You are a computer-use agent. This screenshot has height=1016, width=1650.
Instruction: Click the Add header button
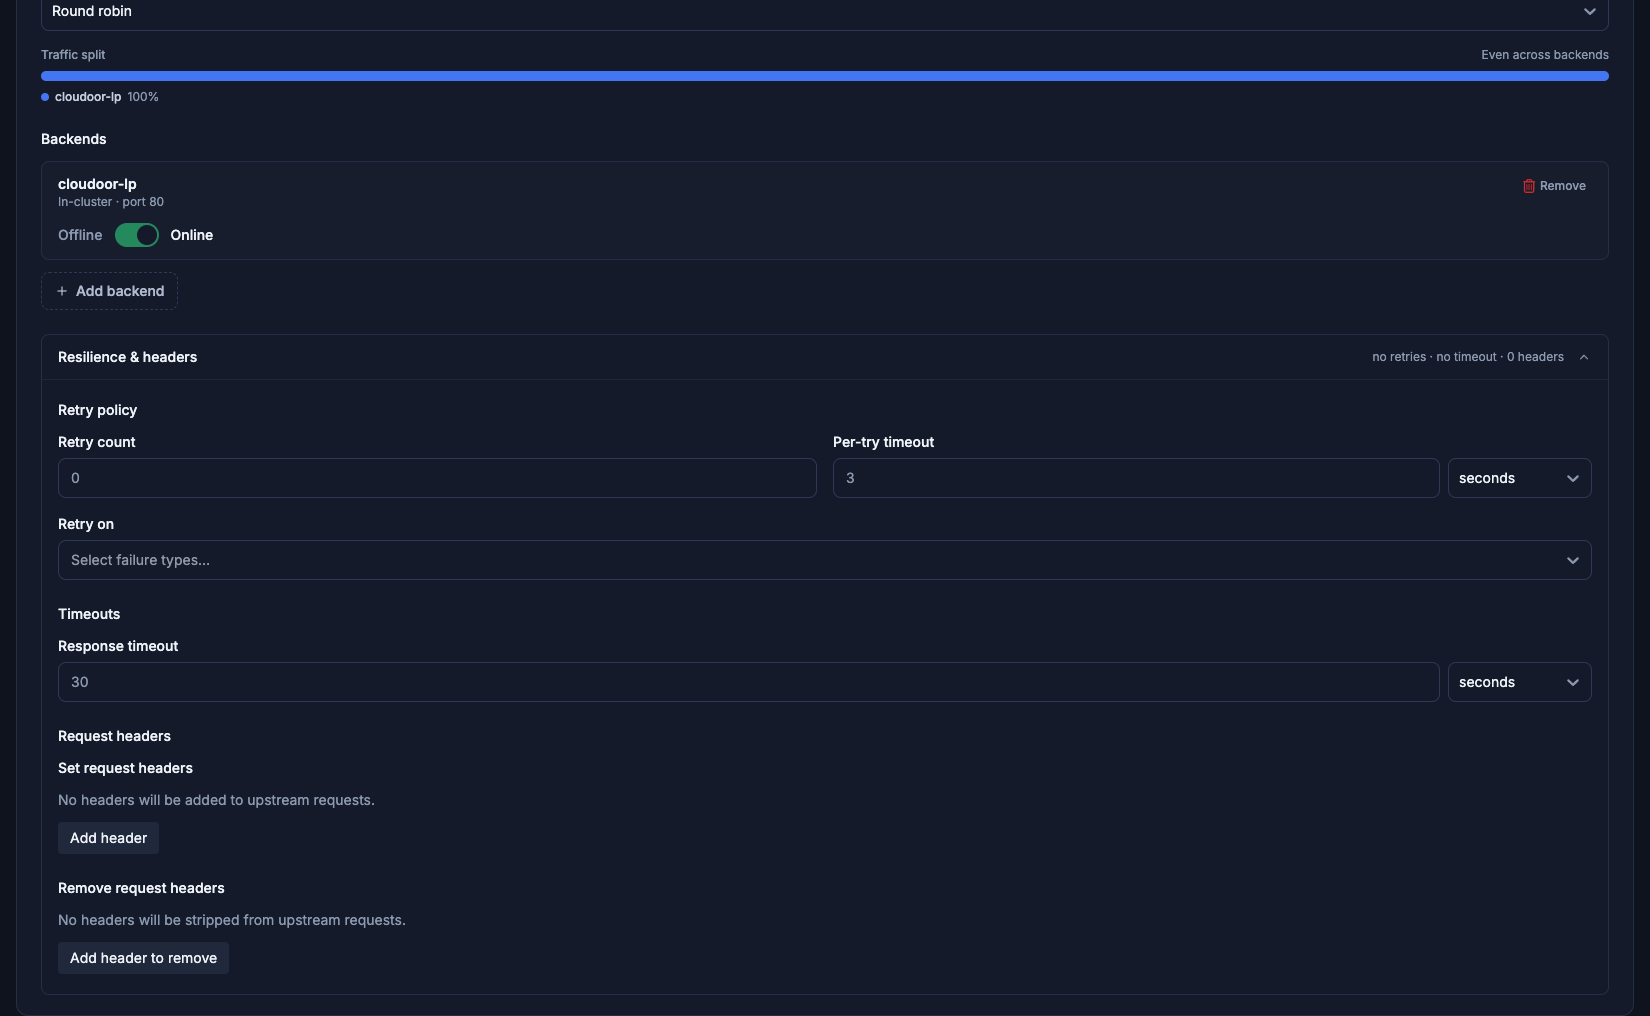point(108,838)
